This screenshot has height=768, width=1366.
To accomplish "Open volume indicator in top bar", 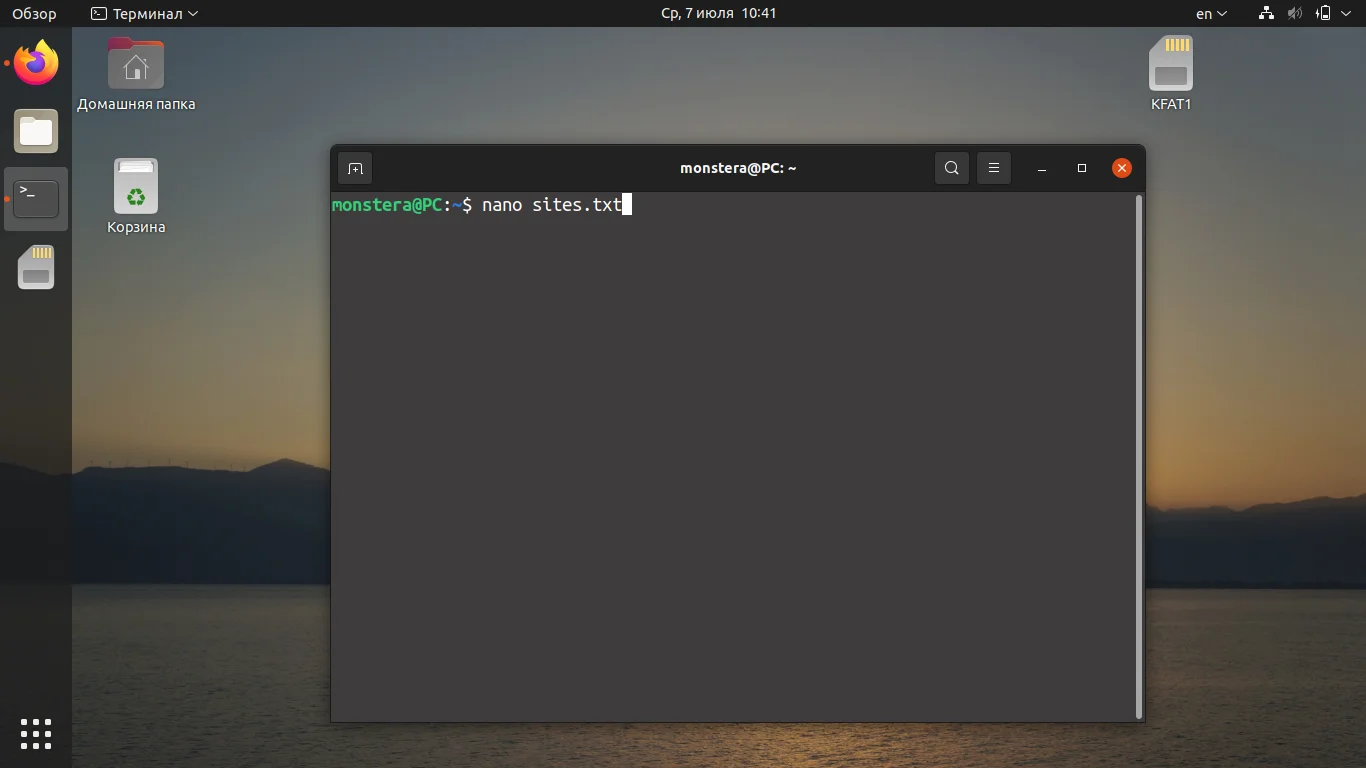I will (x=1295, y=13).
